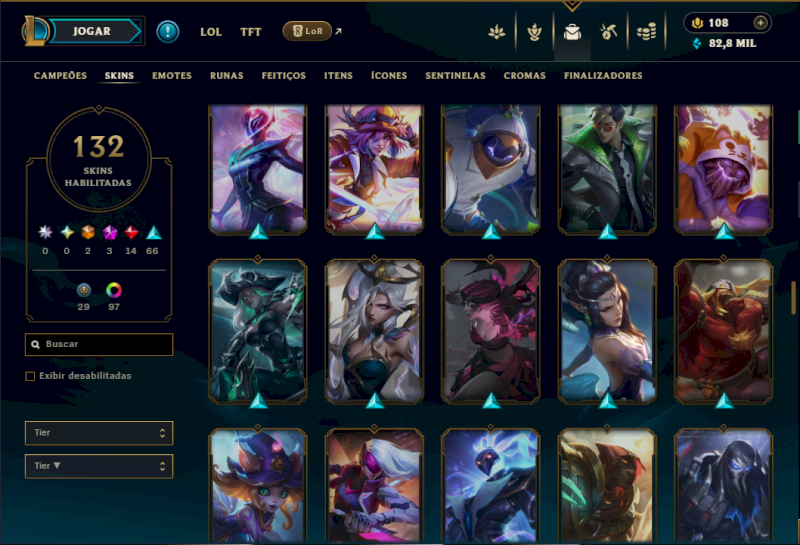Go to the Emotes tab
The width and height of the screenshot is (800, 545).
[172, 76]
